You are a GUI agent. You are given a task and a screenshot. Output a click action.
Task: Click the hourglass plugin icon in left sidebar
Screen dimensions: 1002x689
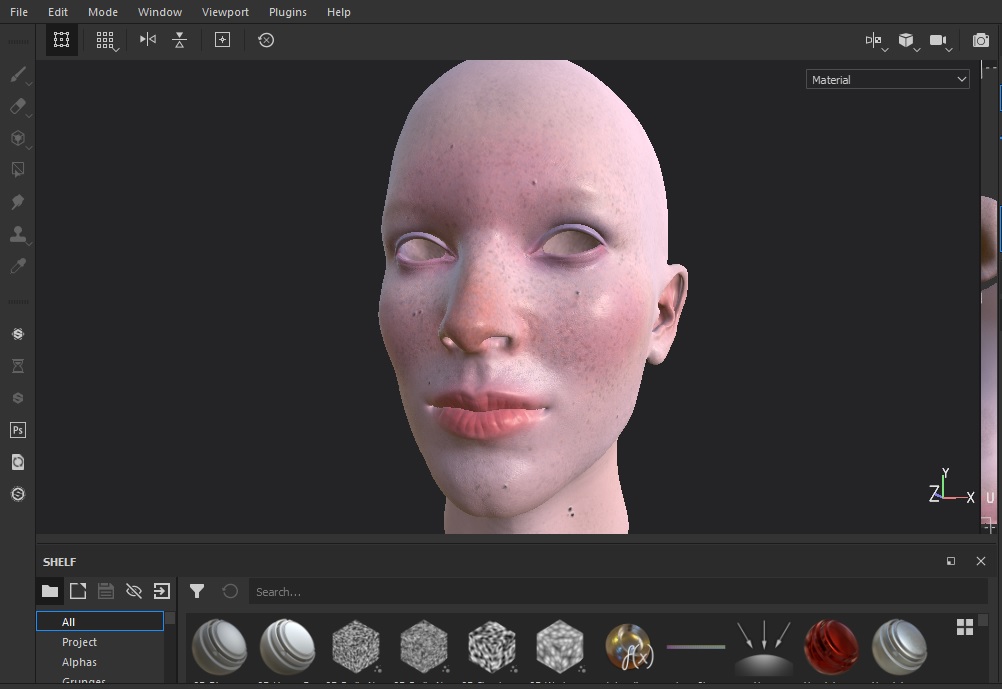[18, 366]
